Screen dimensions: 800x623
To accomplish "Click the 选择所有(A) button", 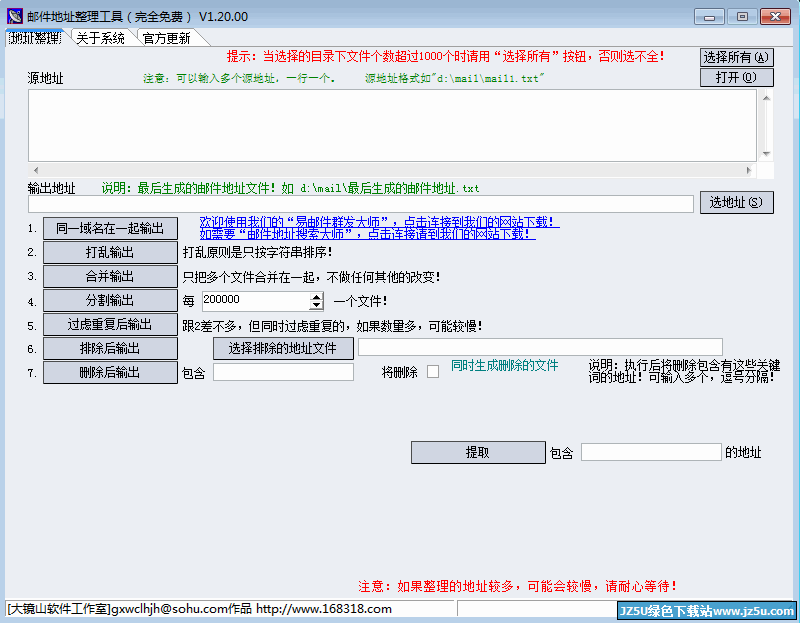I will pos(736,57).
